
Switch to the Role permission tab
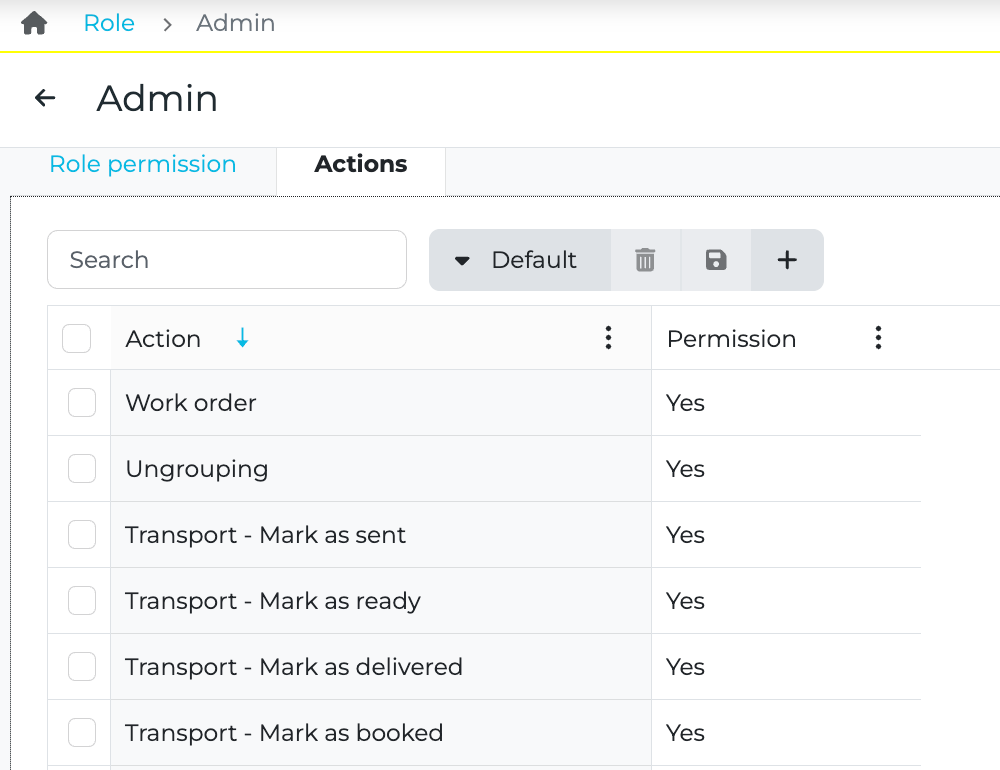click(143, 164)
